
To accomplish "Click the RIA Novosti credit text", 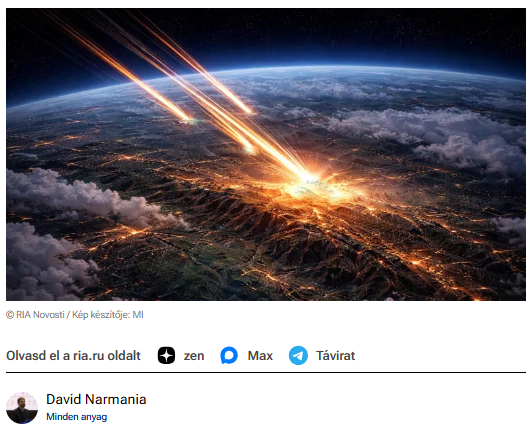I will point(40,315).
